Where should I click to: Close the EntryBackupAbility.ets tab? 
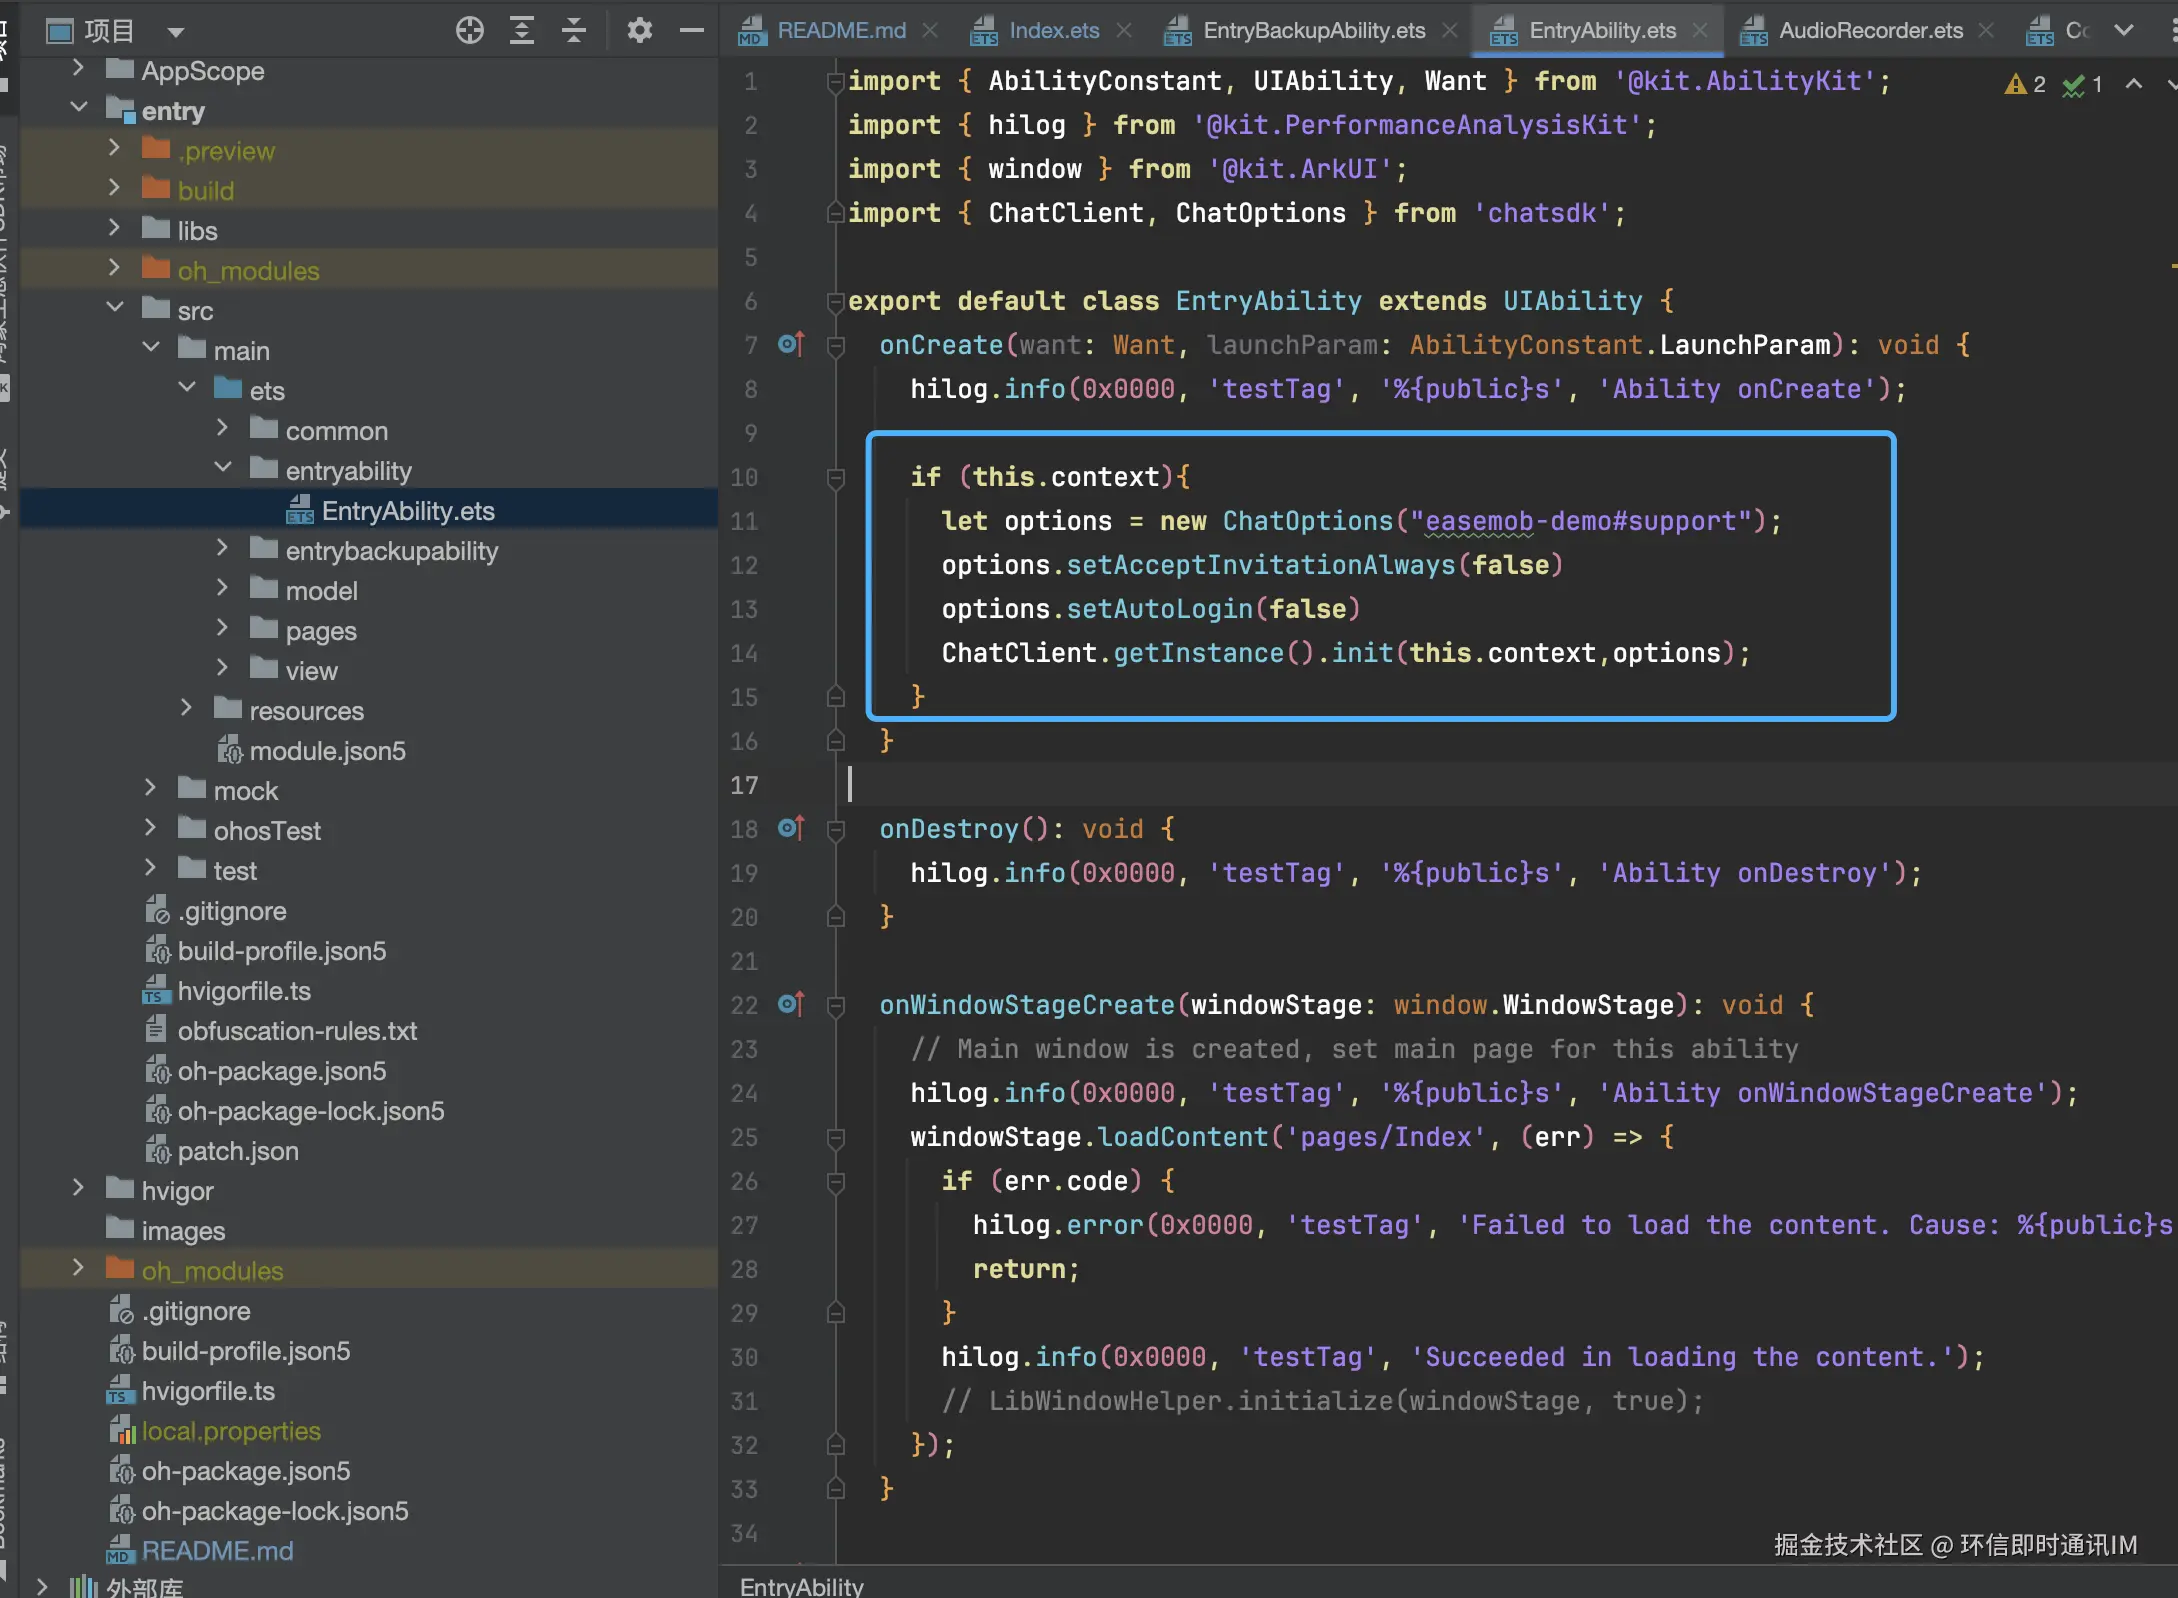[x=1450, y=31]
